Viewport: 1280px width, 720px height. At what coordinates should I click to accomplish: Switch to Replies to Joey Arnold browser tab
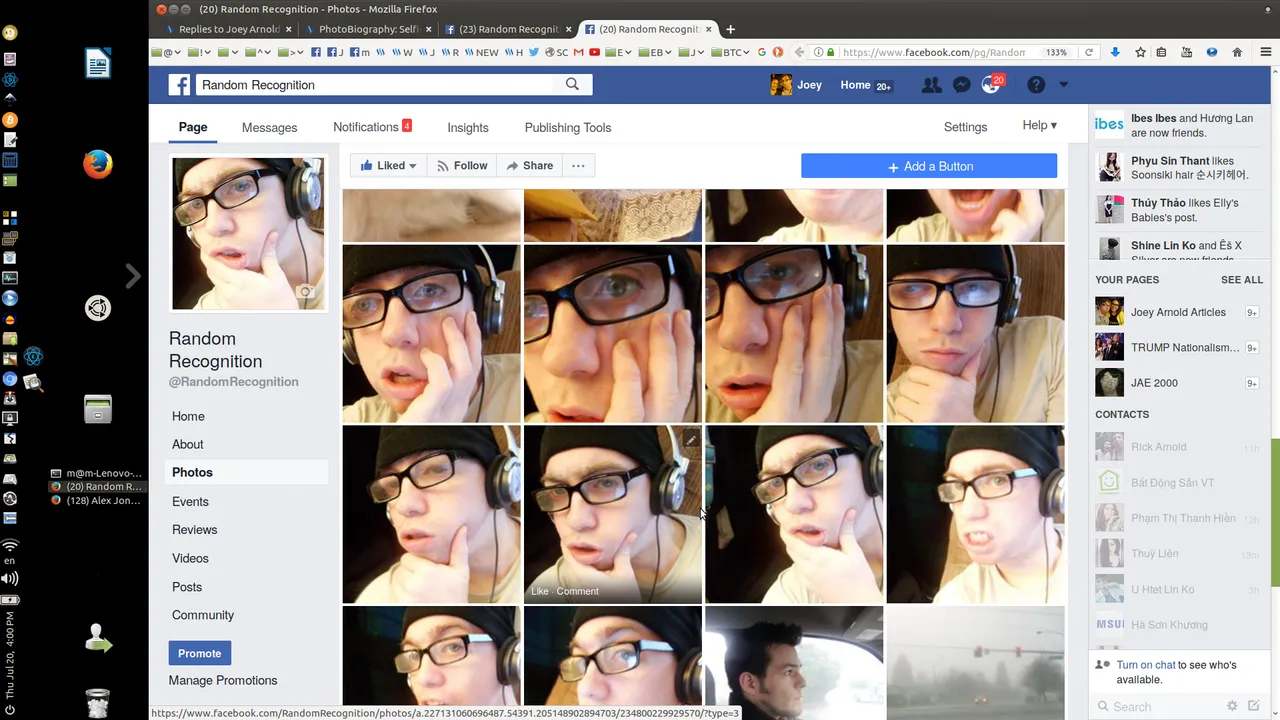[x=229, y=29]
